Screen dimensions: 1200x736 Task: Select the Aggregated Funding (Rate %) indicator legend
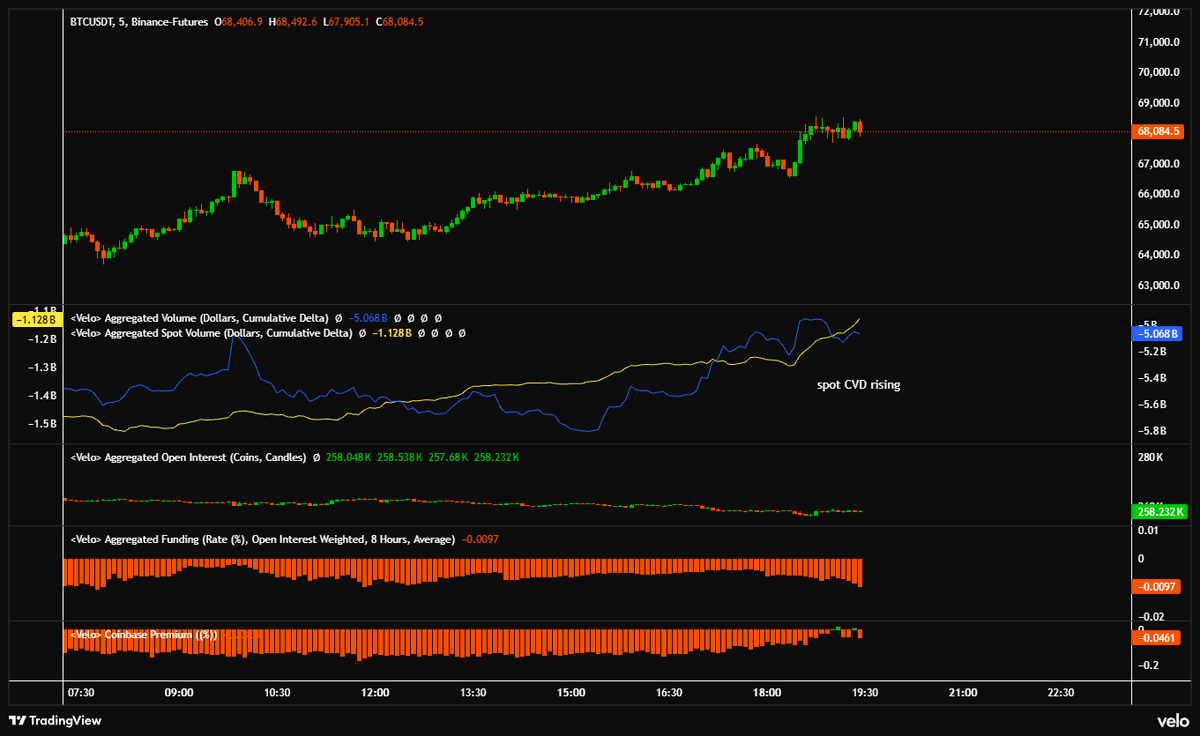click(x=262, y=539)
